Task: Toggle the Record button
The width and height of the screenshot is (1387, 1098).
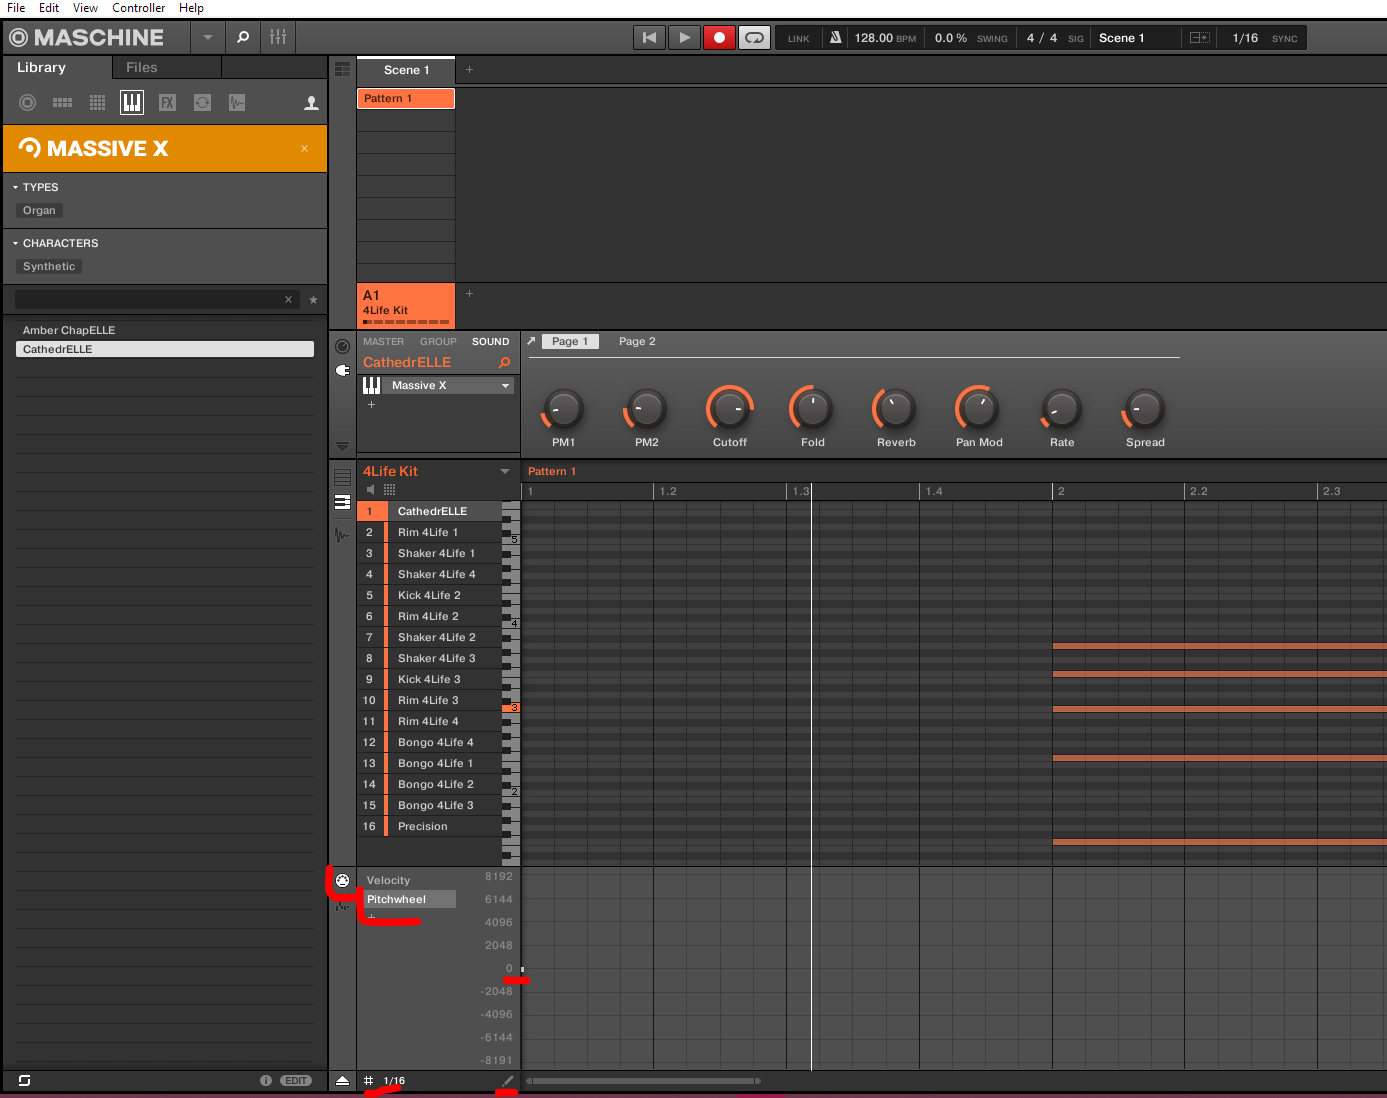Action: click(x=719, y=38)
